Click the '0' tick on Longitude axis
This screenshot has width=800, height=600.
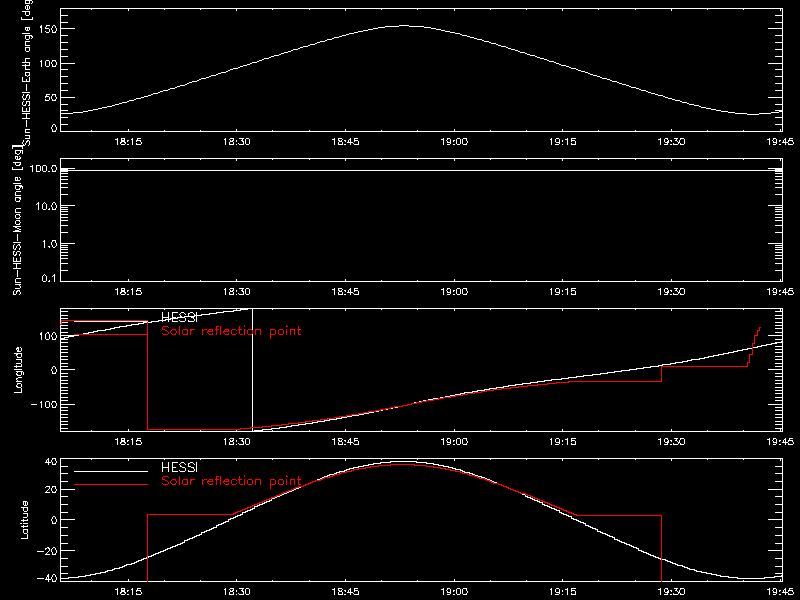(54, 370)
